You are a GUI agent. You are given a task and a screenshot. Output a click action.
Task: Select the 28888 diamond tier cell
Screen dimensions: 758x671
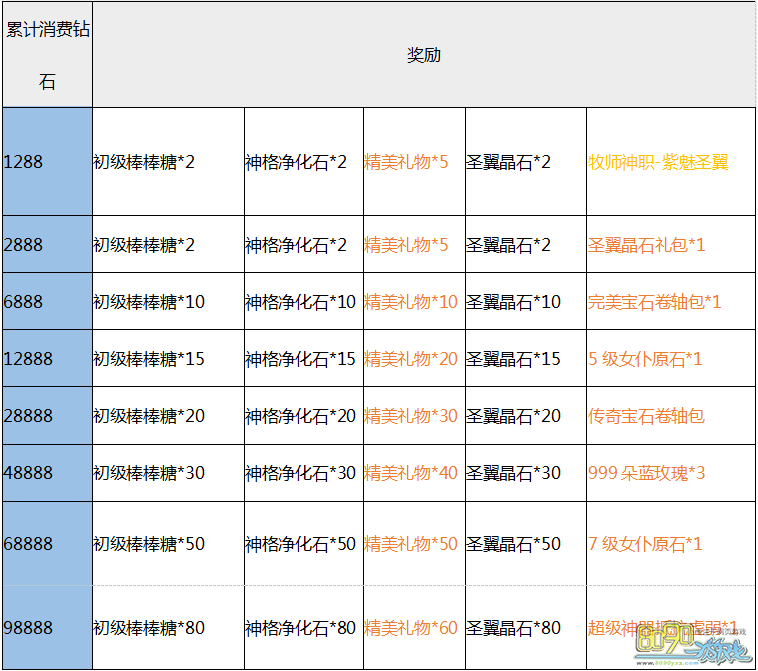[x=47, y=415]
